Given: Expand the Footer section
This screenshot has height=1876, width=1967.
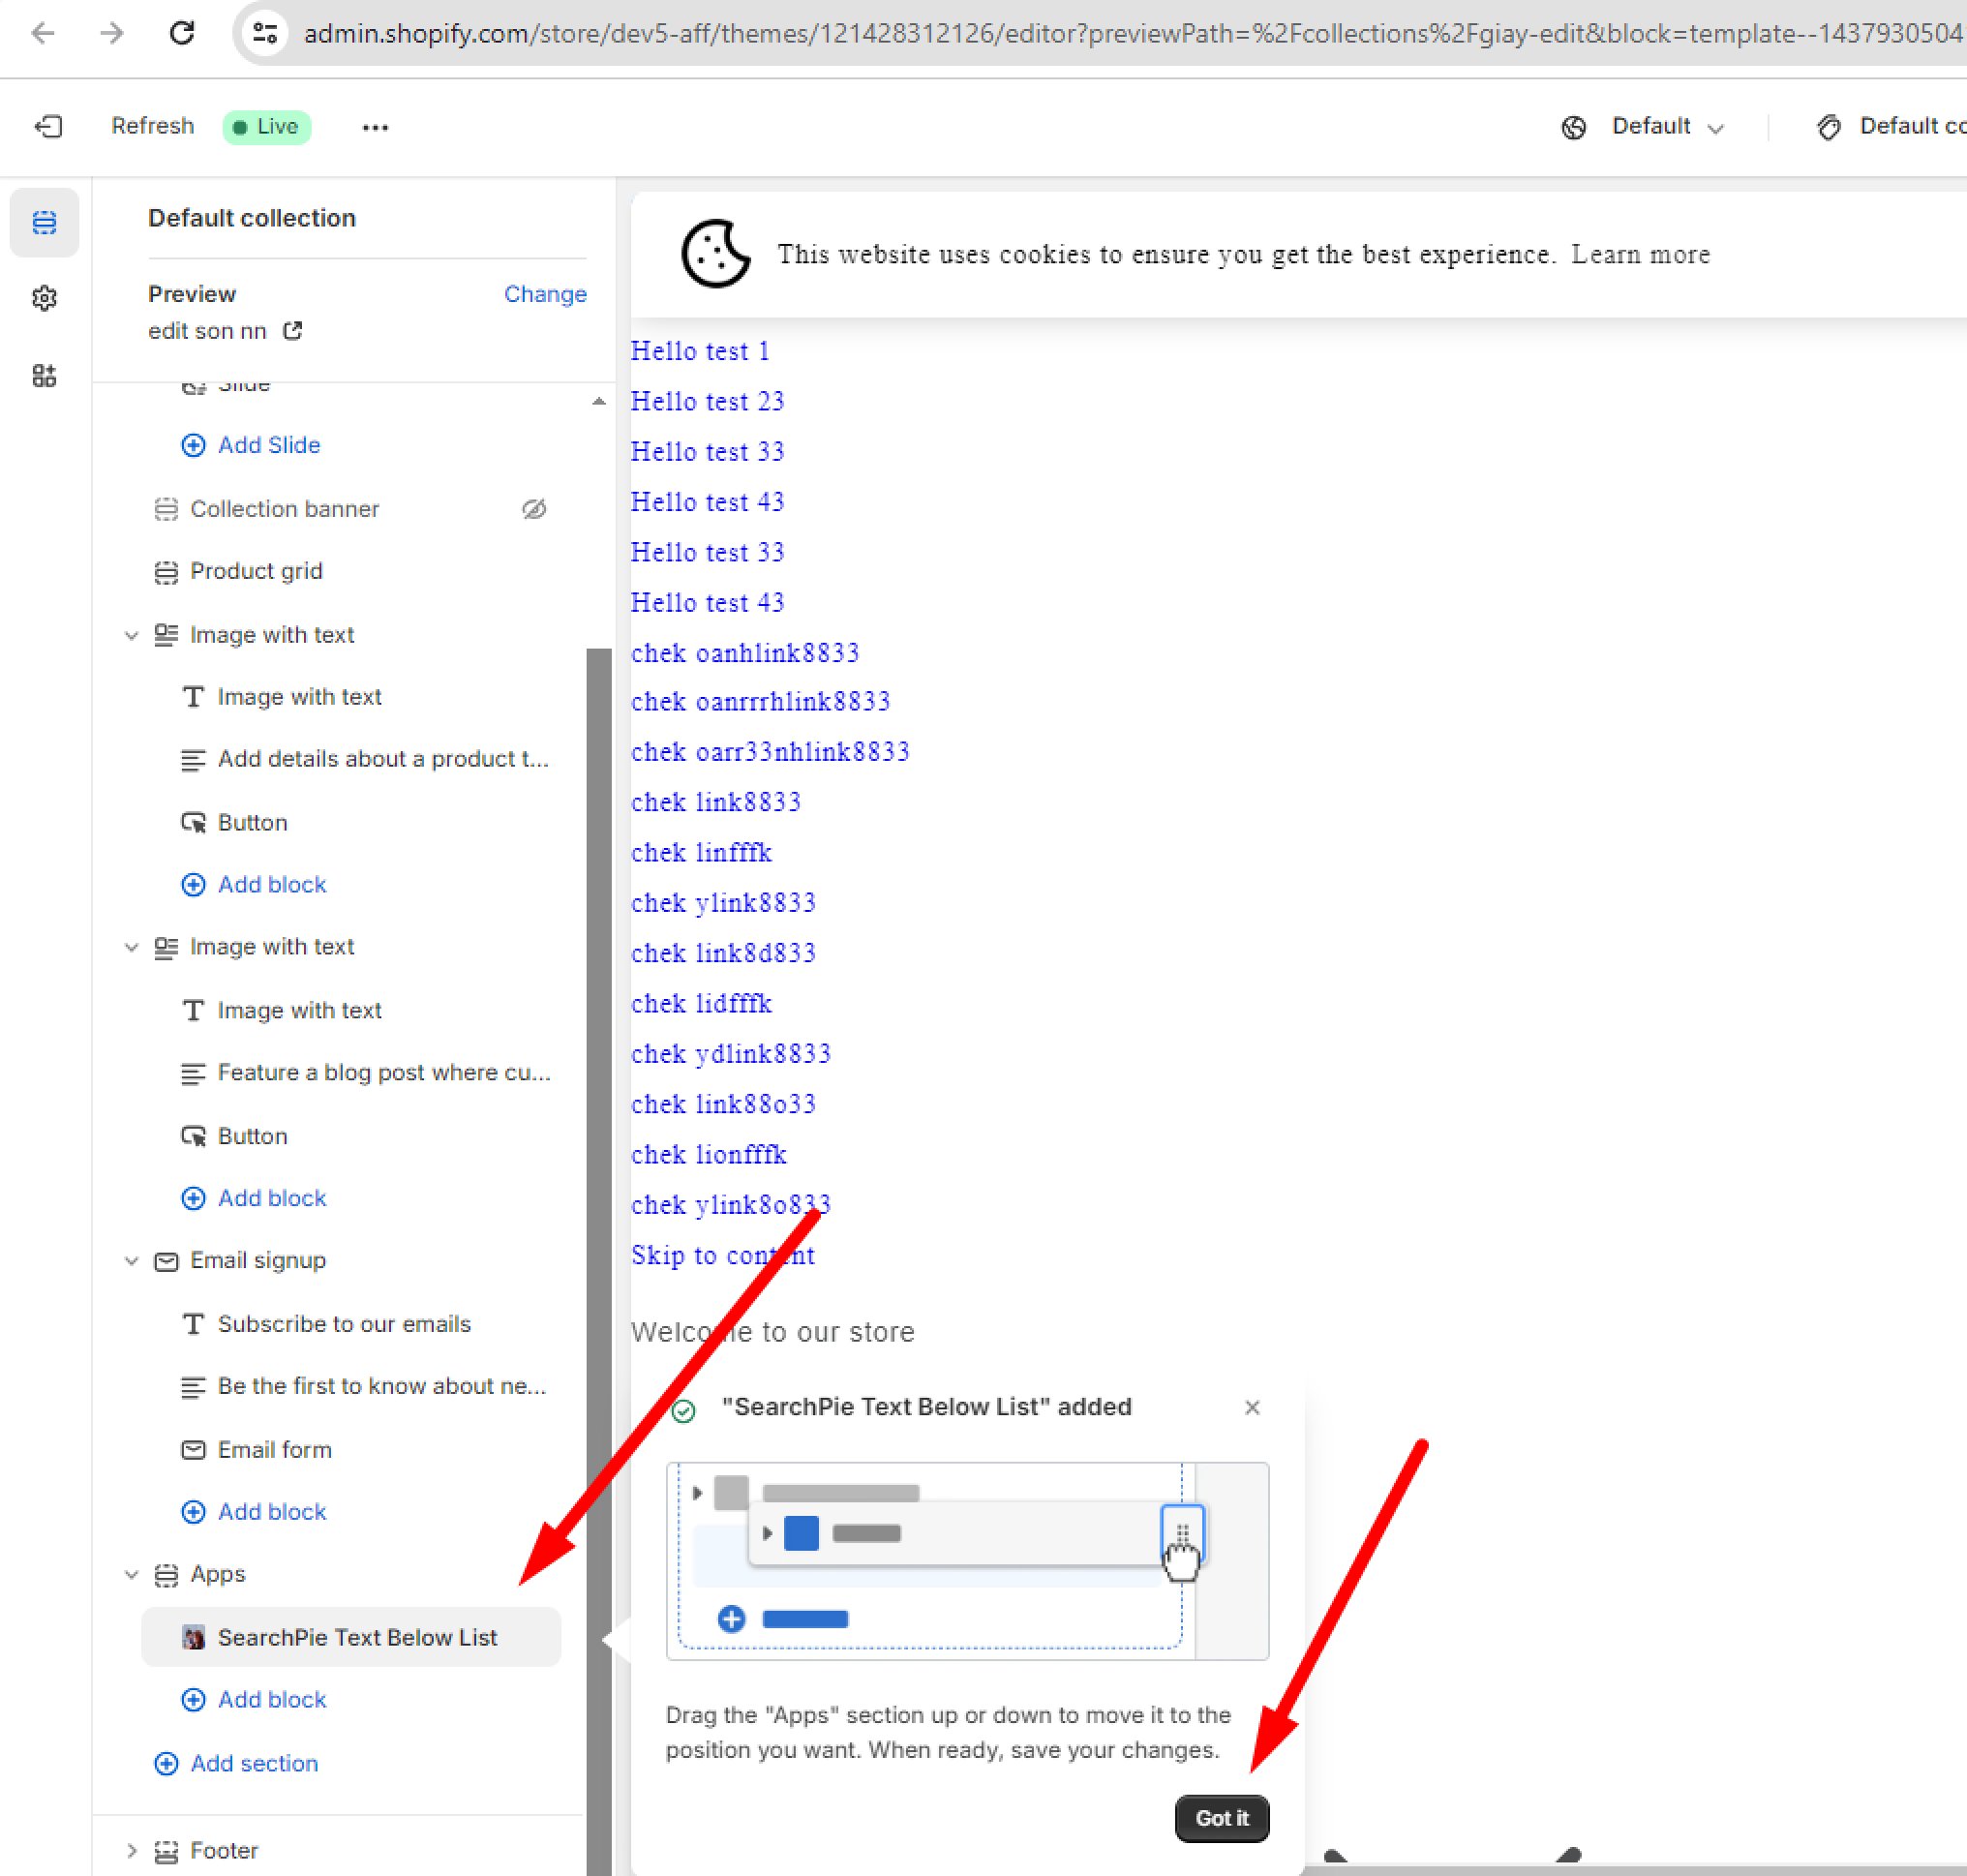Looking at the screenshot, I should tap(131, 1851).
